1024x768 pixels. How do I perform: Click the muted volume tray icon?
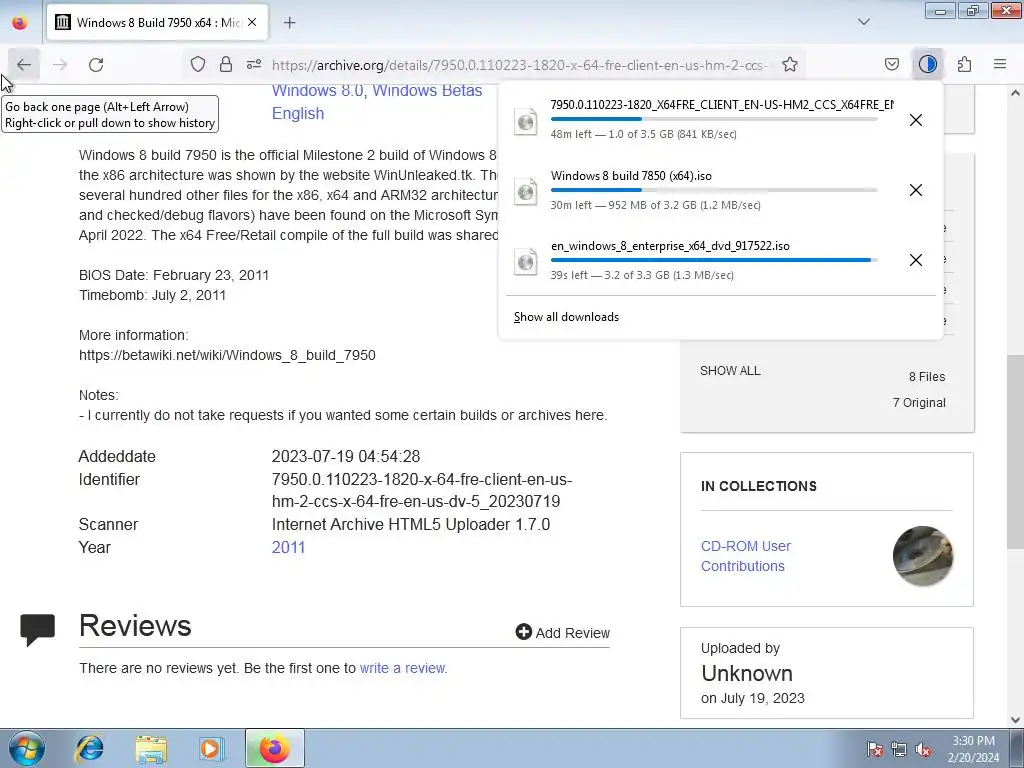(923, 749)
